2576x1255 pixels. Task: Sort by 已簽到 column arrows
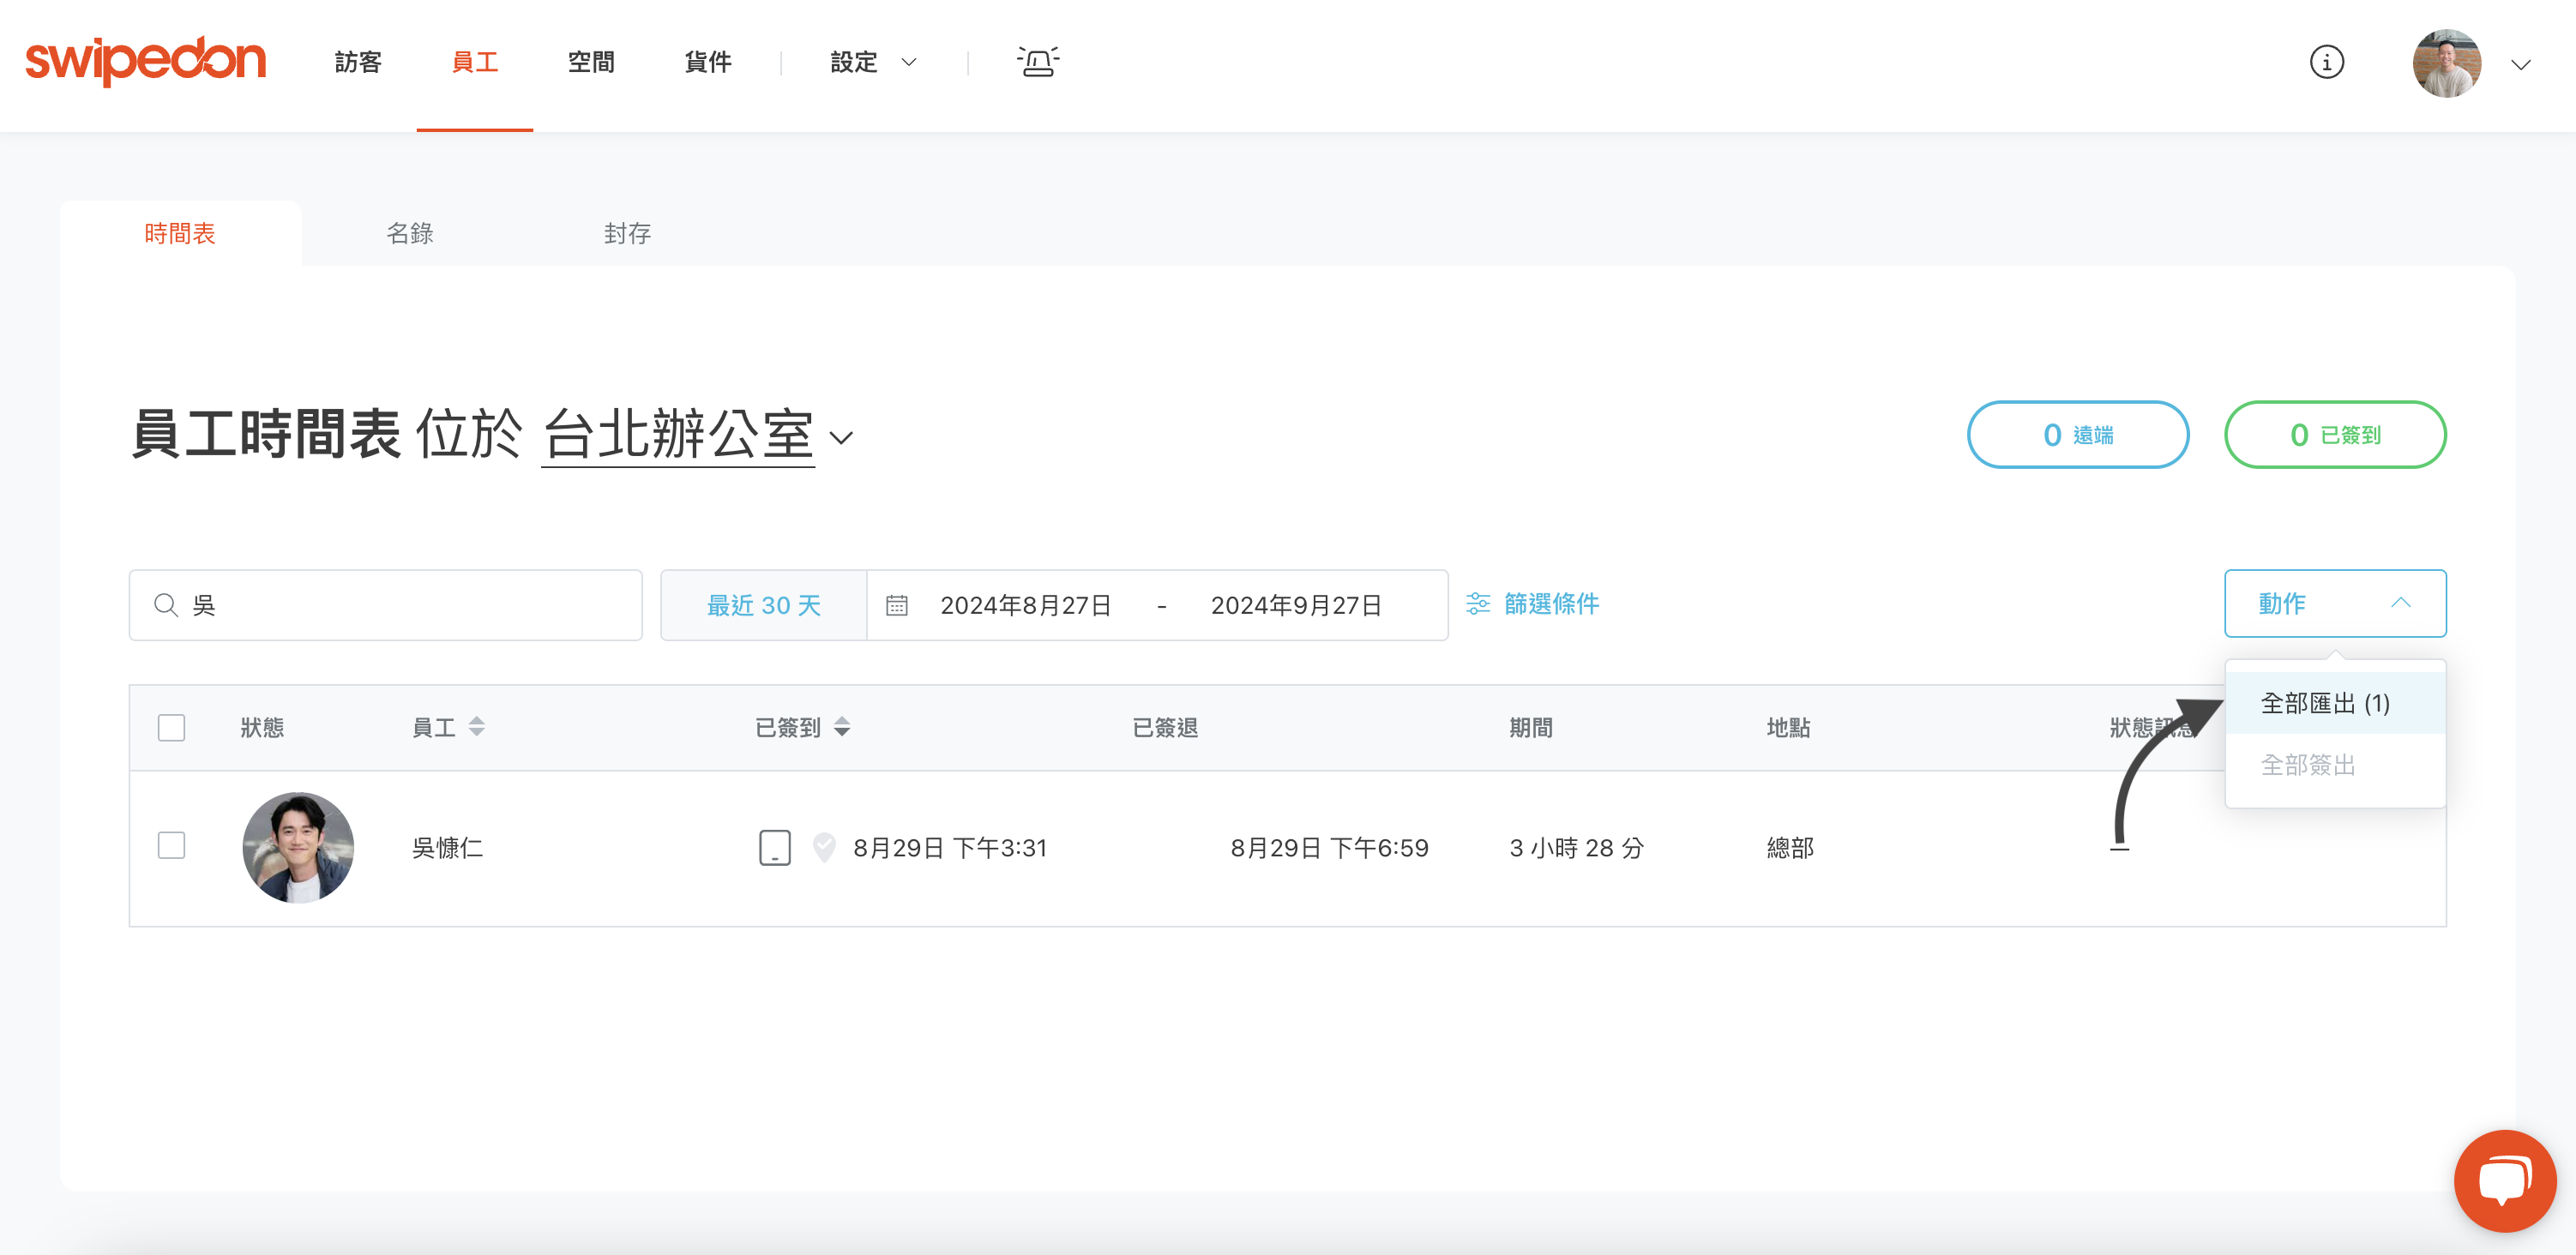coord(842,727)
